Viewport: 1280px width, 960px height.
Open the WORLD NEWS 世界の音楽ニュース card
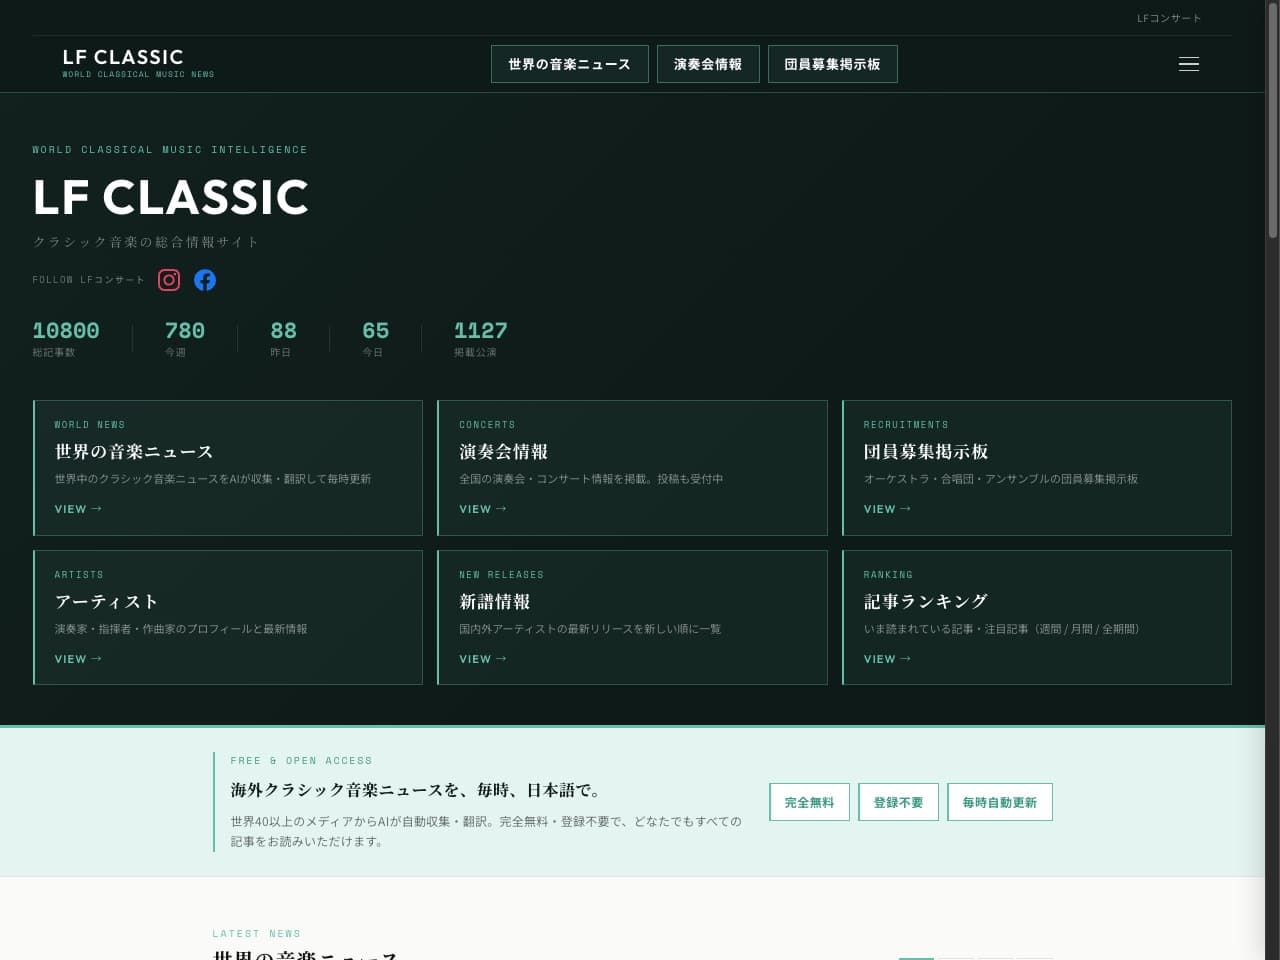pyautogui.click(x=228, y=468)
